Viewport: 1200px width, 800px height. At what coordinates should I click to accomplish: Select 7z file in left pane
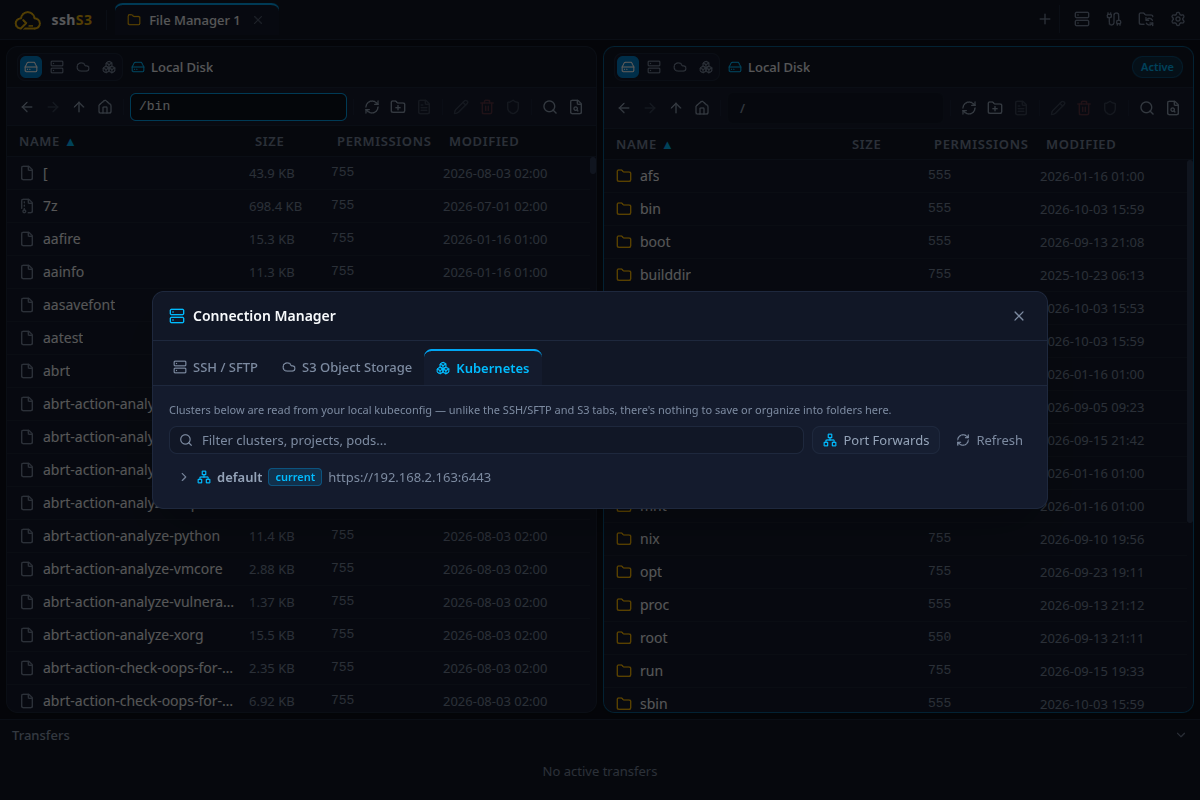point(300,206)
